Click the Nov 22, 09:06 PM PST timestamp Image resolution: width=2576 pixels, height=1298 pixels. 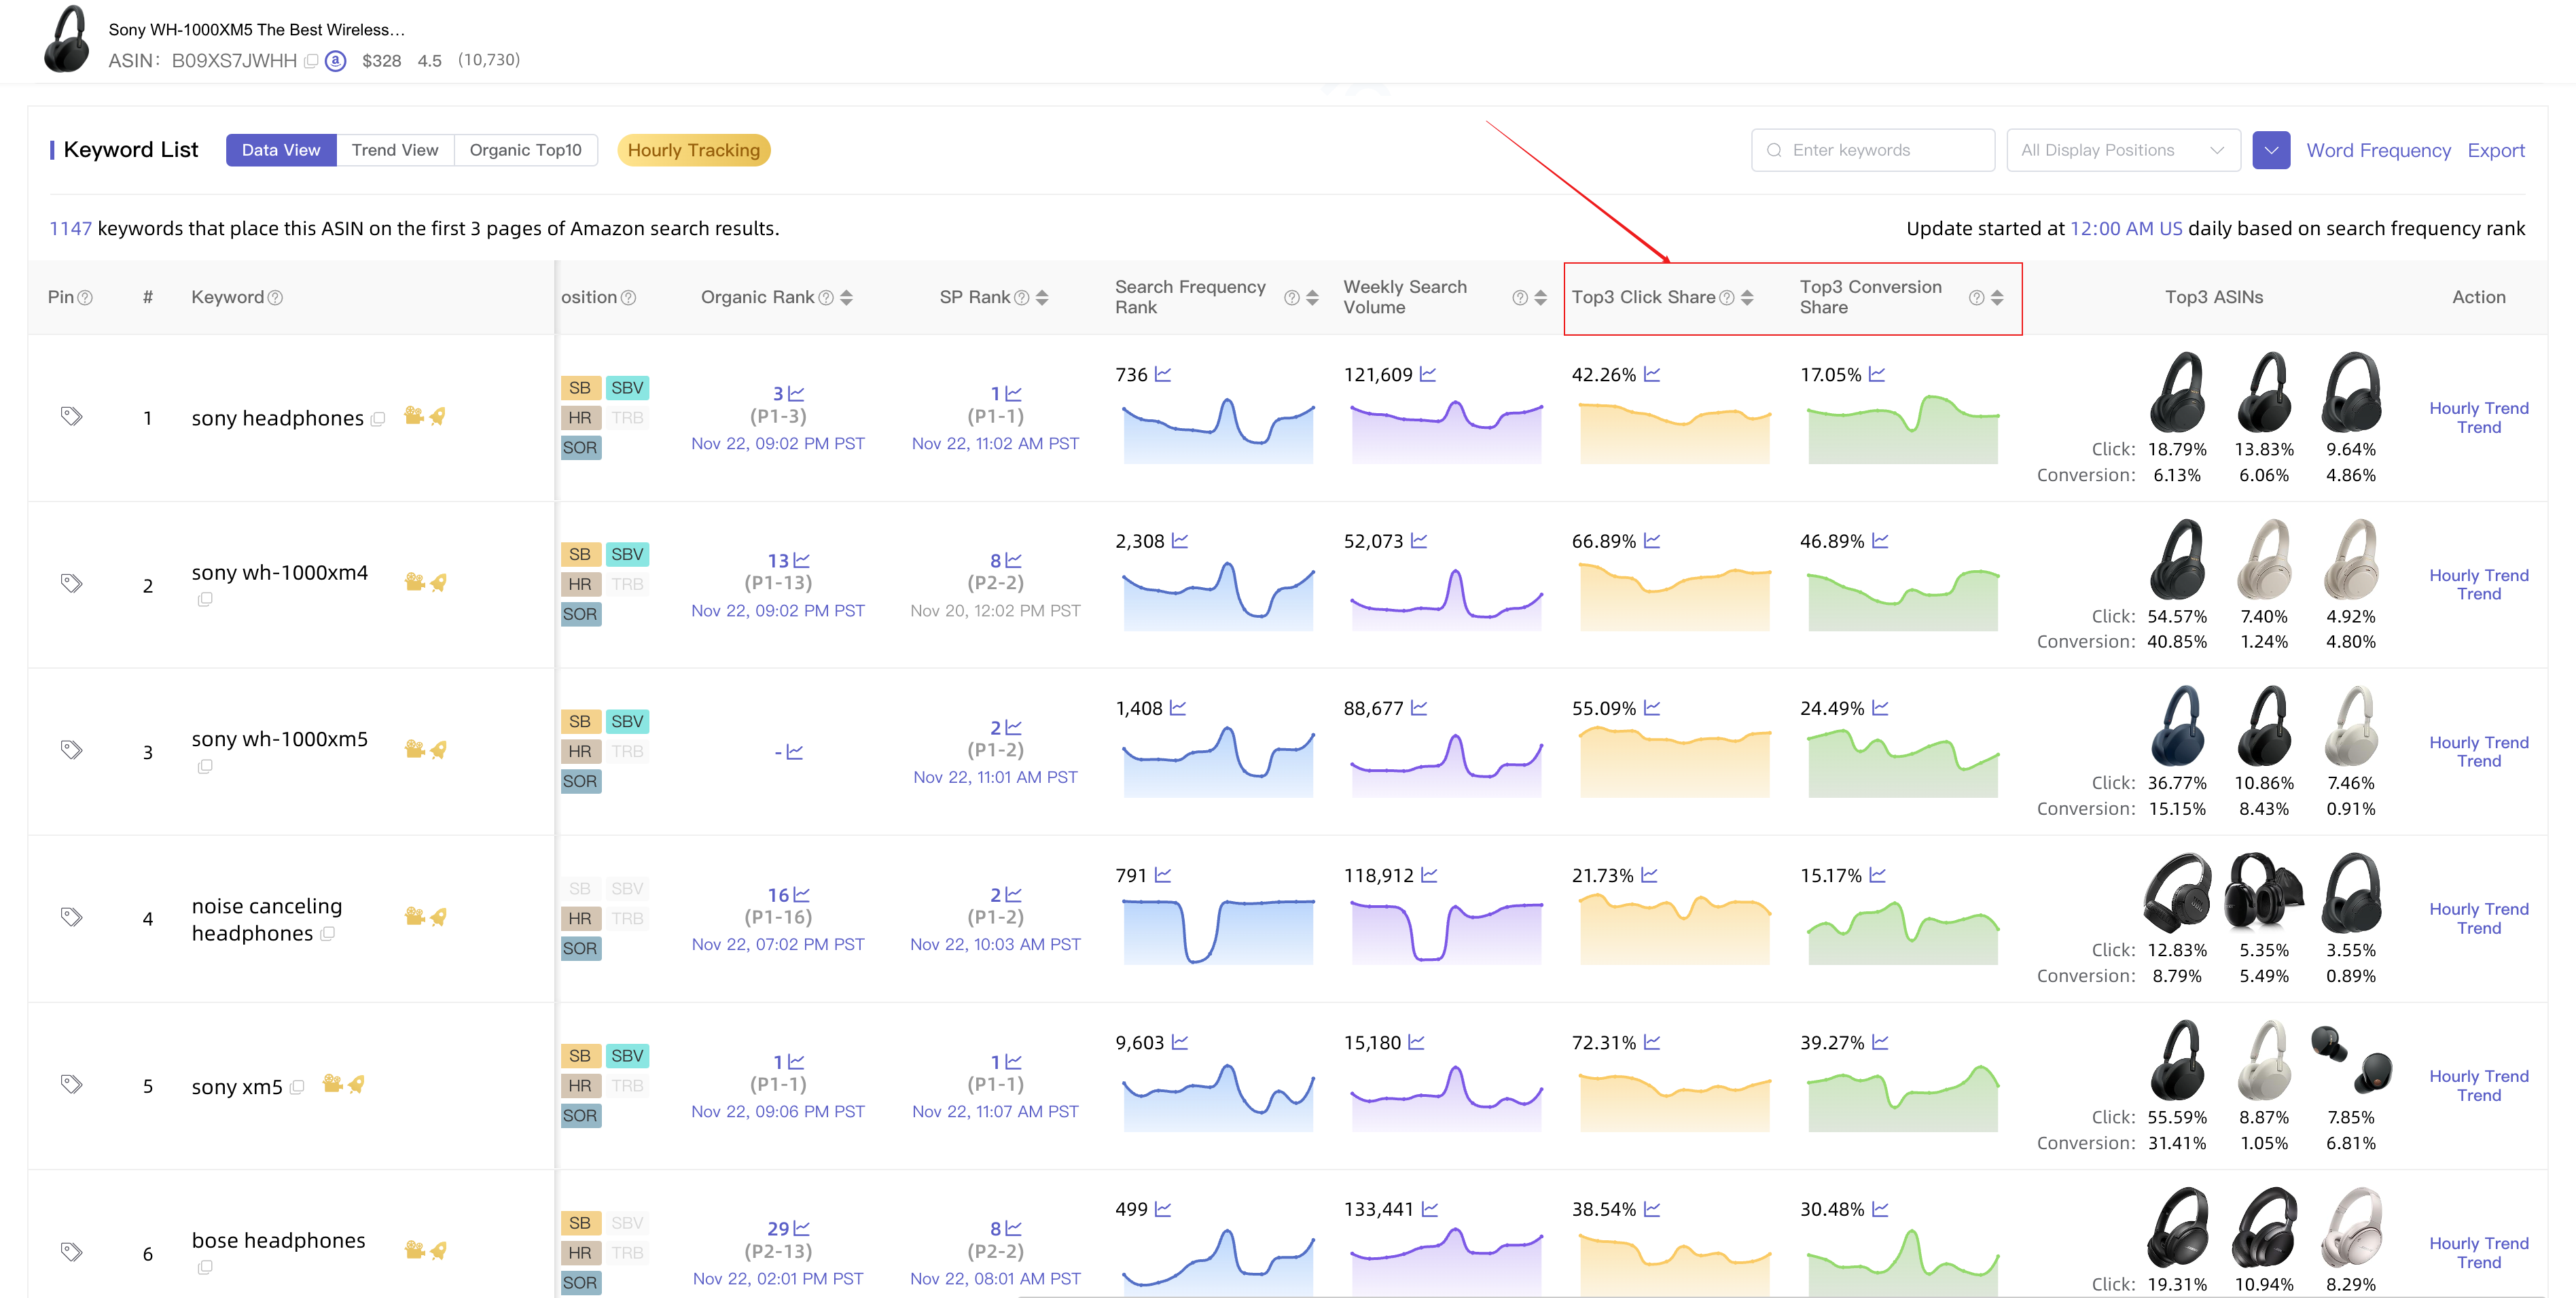click(778, 1112)
